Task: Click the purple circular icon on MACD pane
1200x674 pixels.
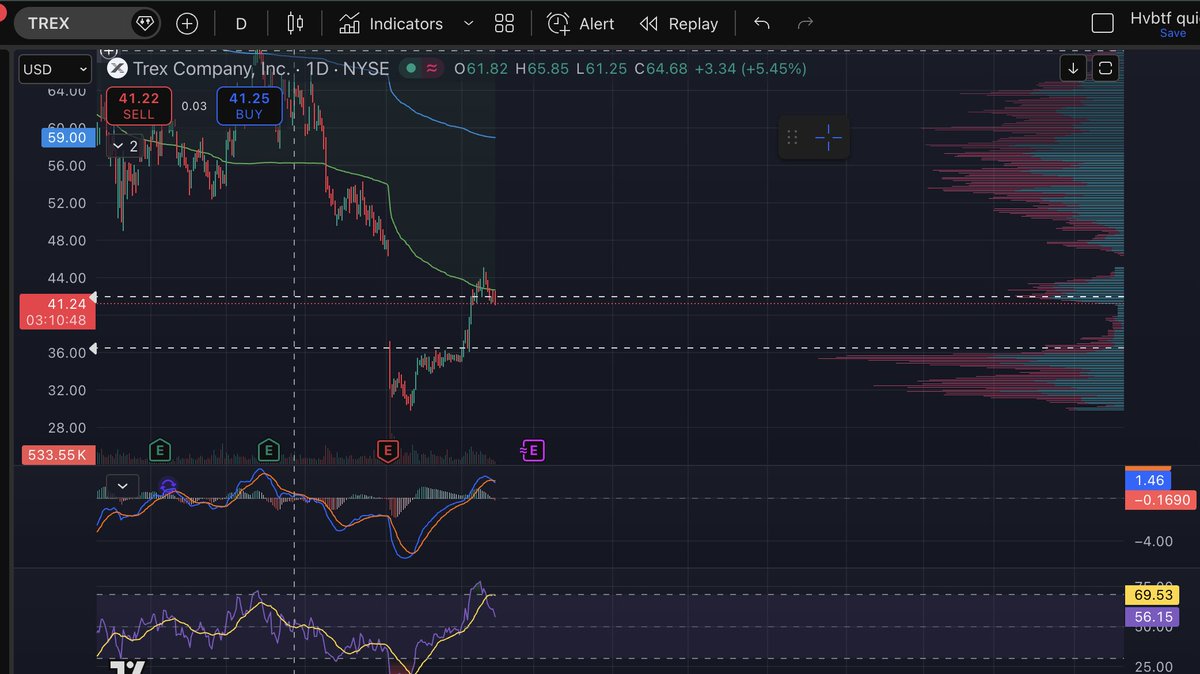Action: pyautogui.click(x=168, y=487)
